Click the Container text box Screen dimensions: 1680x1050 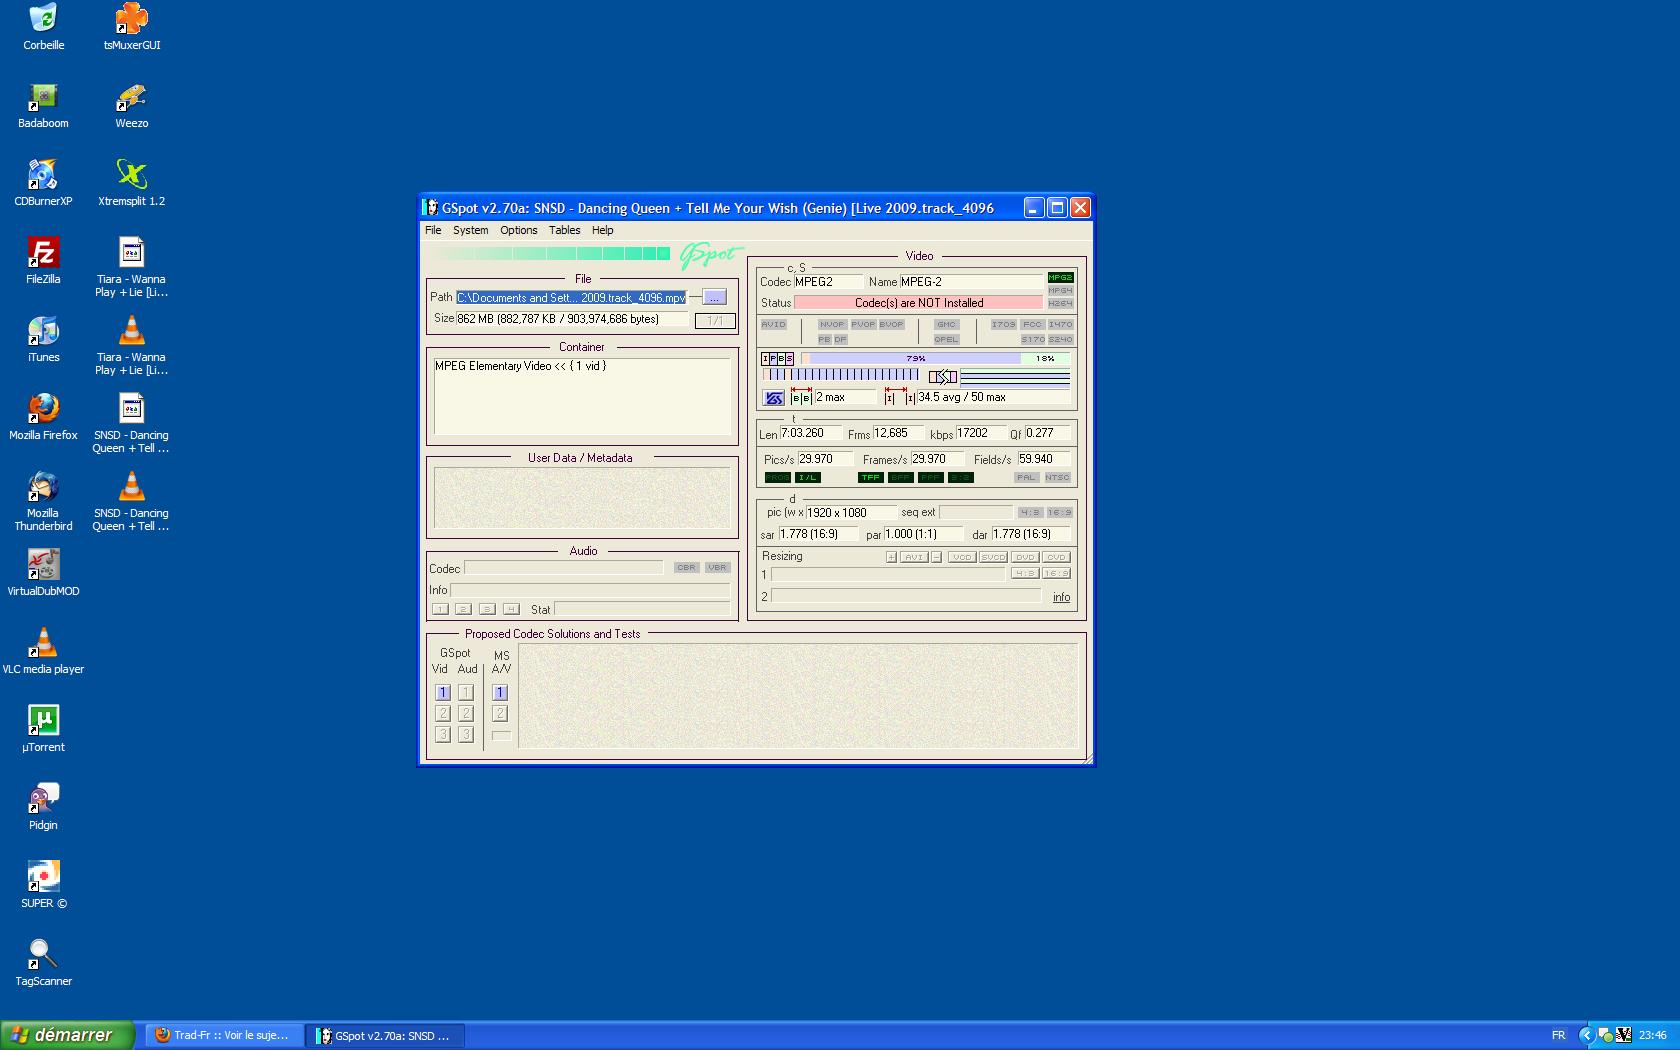pyautogui.click(x=582, y=396)
